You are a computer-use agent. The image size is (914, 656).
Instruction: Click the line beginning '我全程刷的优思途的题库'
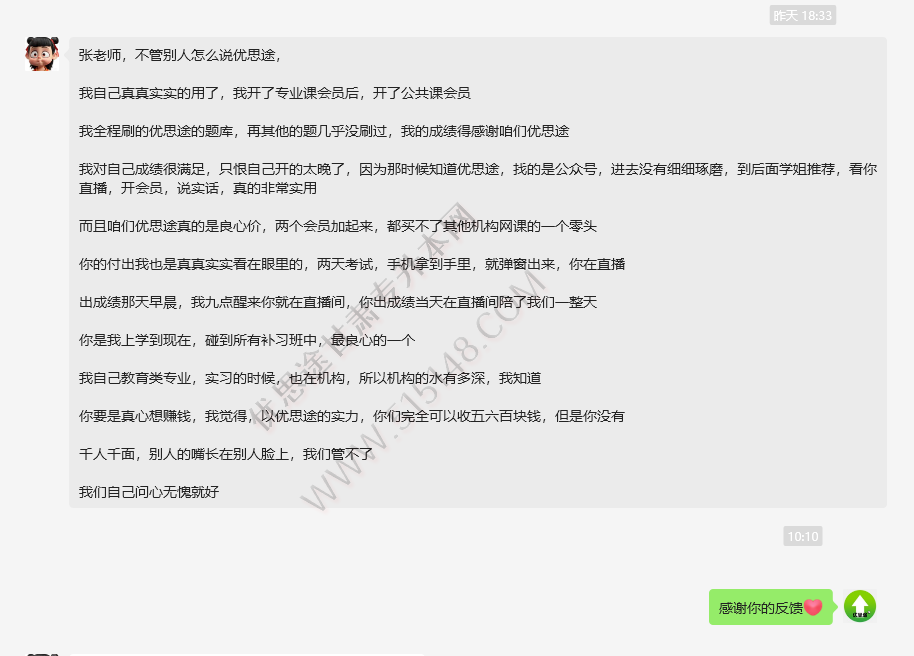point(324,131)
